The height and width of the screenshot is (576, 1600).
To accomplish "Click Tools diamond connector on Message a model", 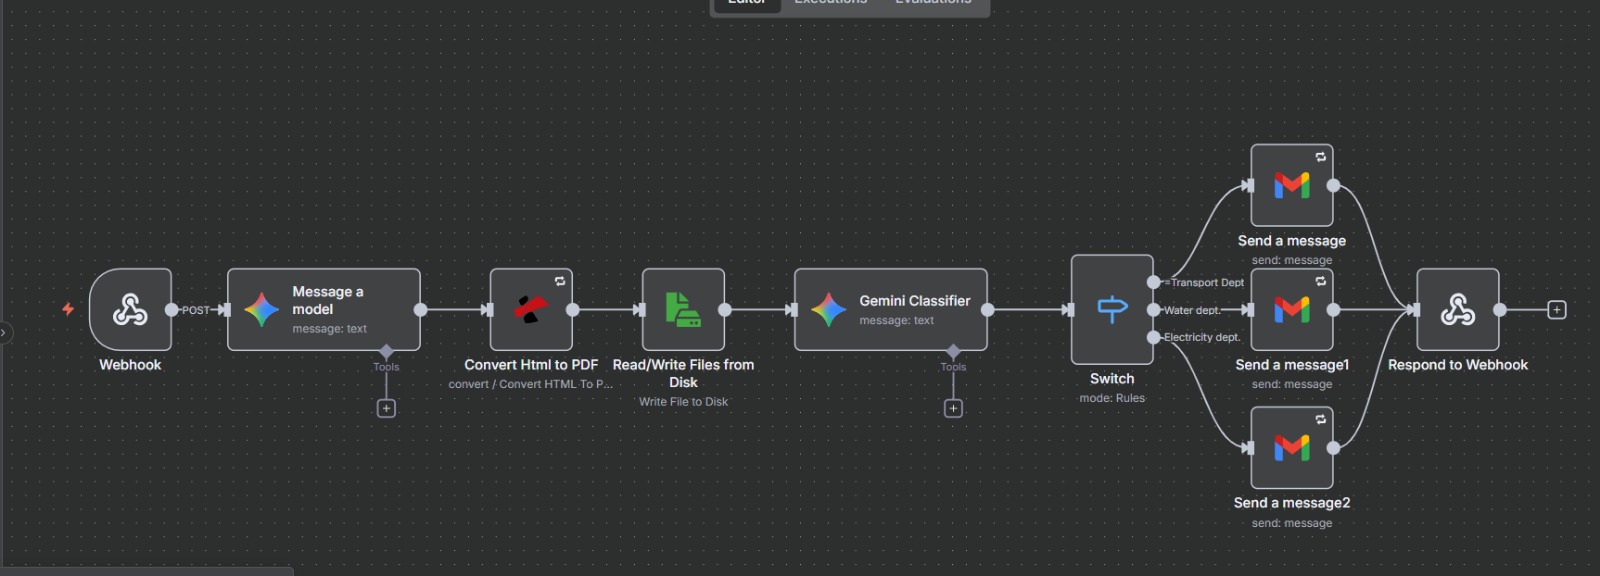I will 386,352.
